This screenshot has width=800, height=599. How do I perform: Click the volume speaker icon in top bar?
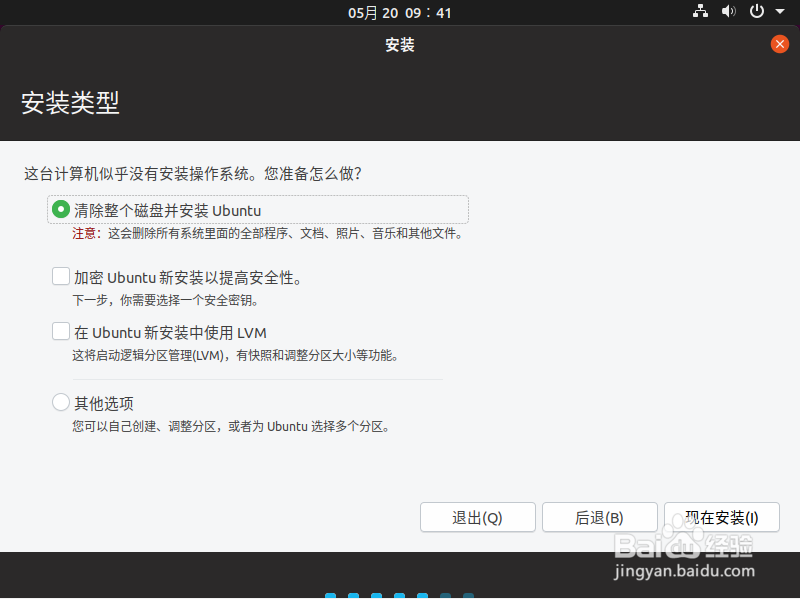(729, 11)
